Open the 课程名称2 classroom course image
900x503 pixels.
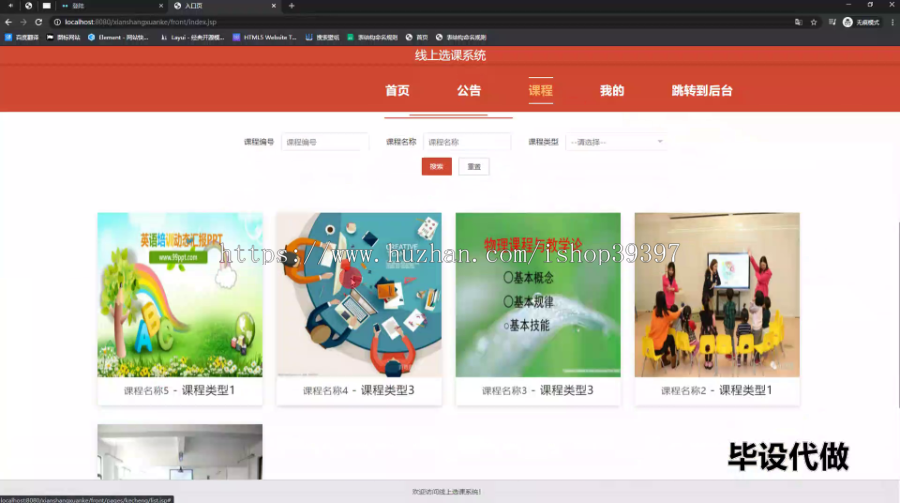click(x=717, y=295)
